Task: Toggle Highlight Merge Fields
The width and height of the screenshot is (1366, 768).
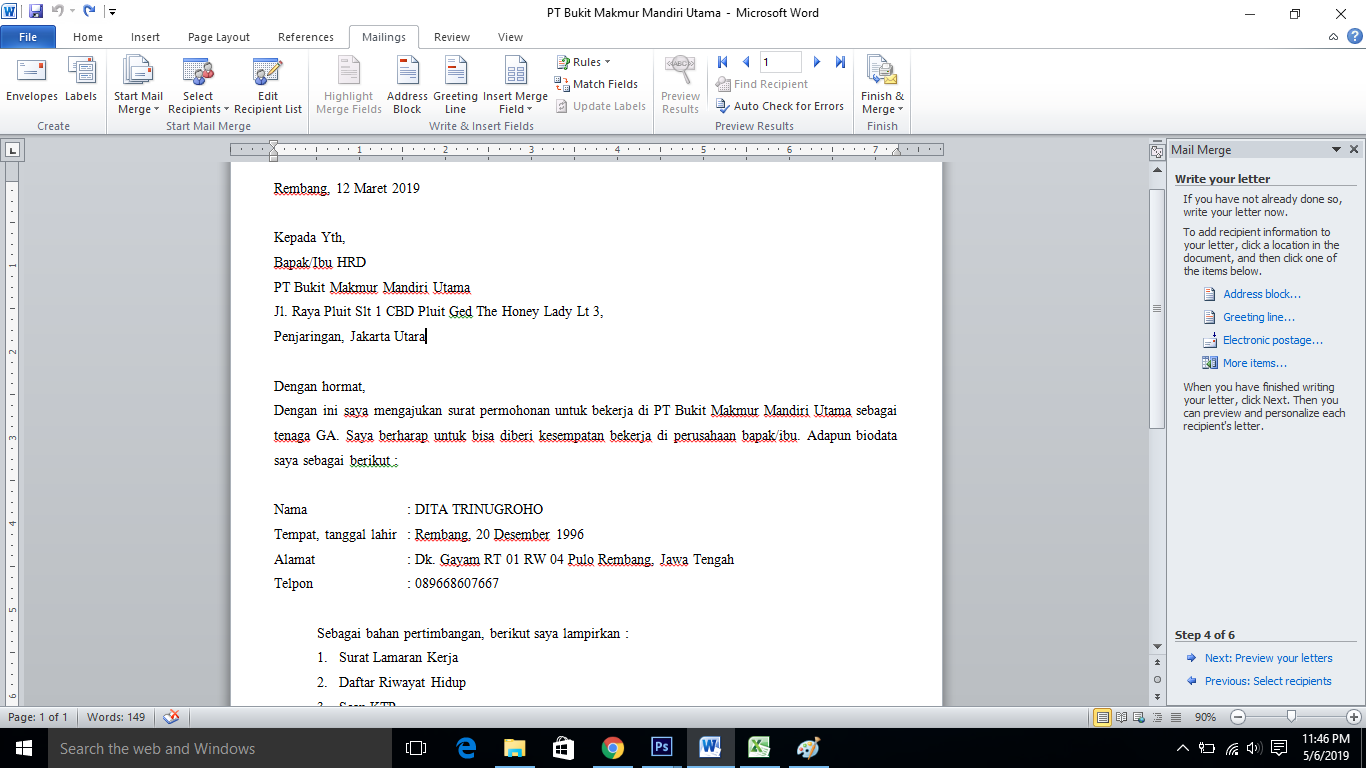Action: point(348,84)
